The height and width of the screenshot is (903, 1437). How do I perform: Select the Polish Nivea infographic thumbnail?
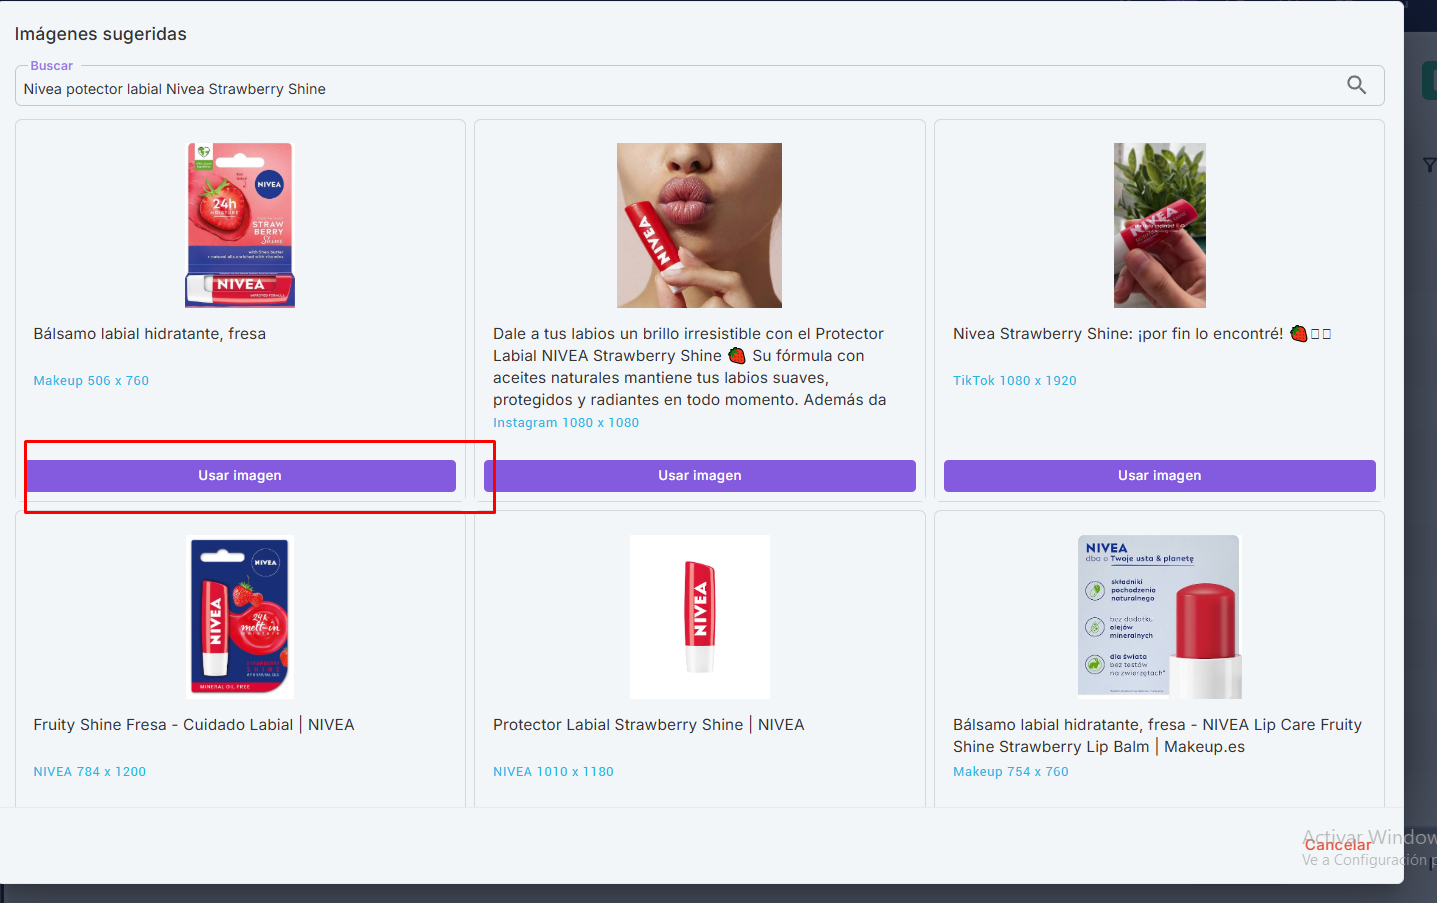click(1160, 616)
